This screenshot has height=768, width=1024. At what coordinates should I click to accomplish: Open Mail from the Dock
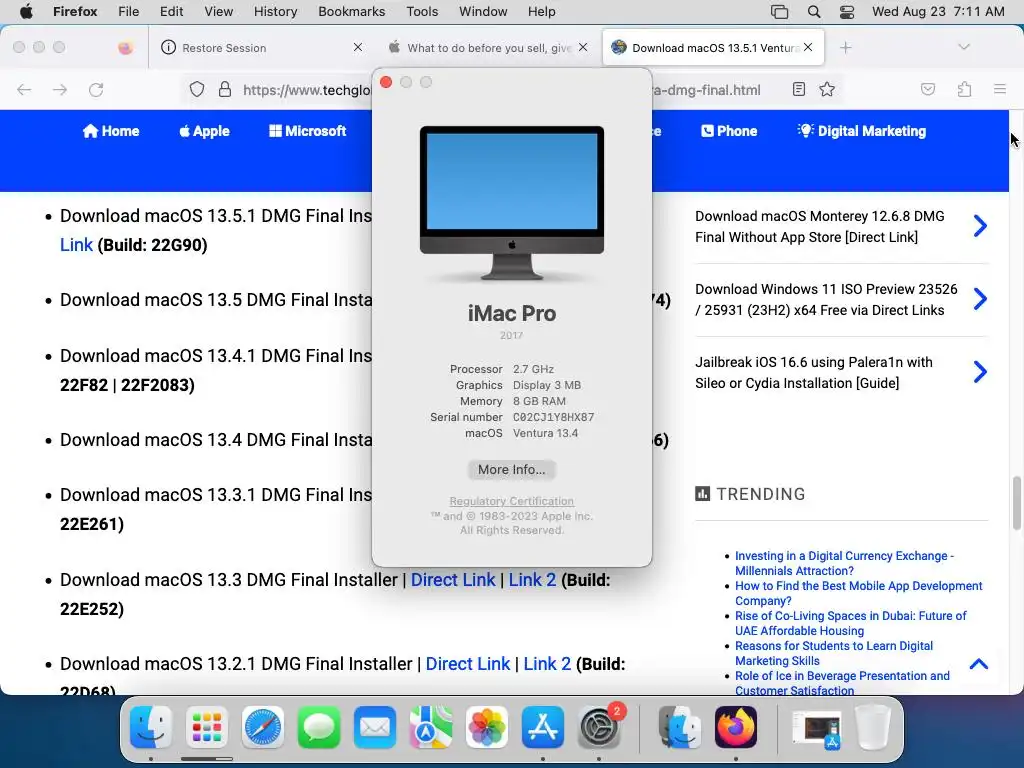tap(375, 727)
